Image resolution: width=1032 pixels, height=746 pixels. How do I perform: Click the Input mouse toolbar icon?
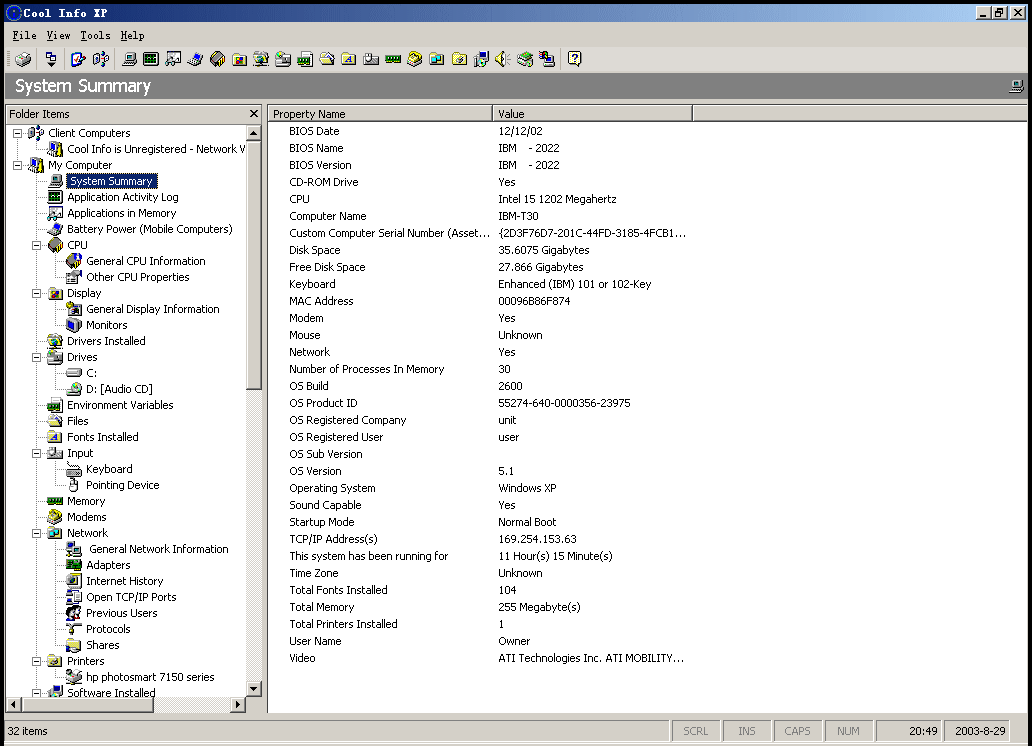pyautogui.click(x=371, y=59)
